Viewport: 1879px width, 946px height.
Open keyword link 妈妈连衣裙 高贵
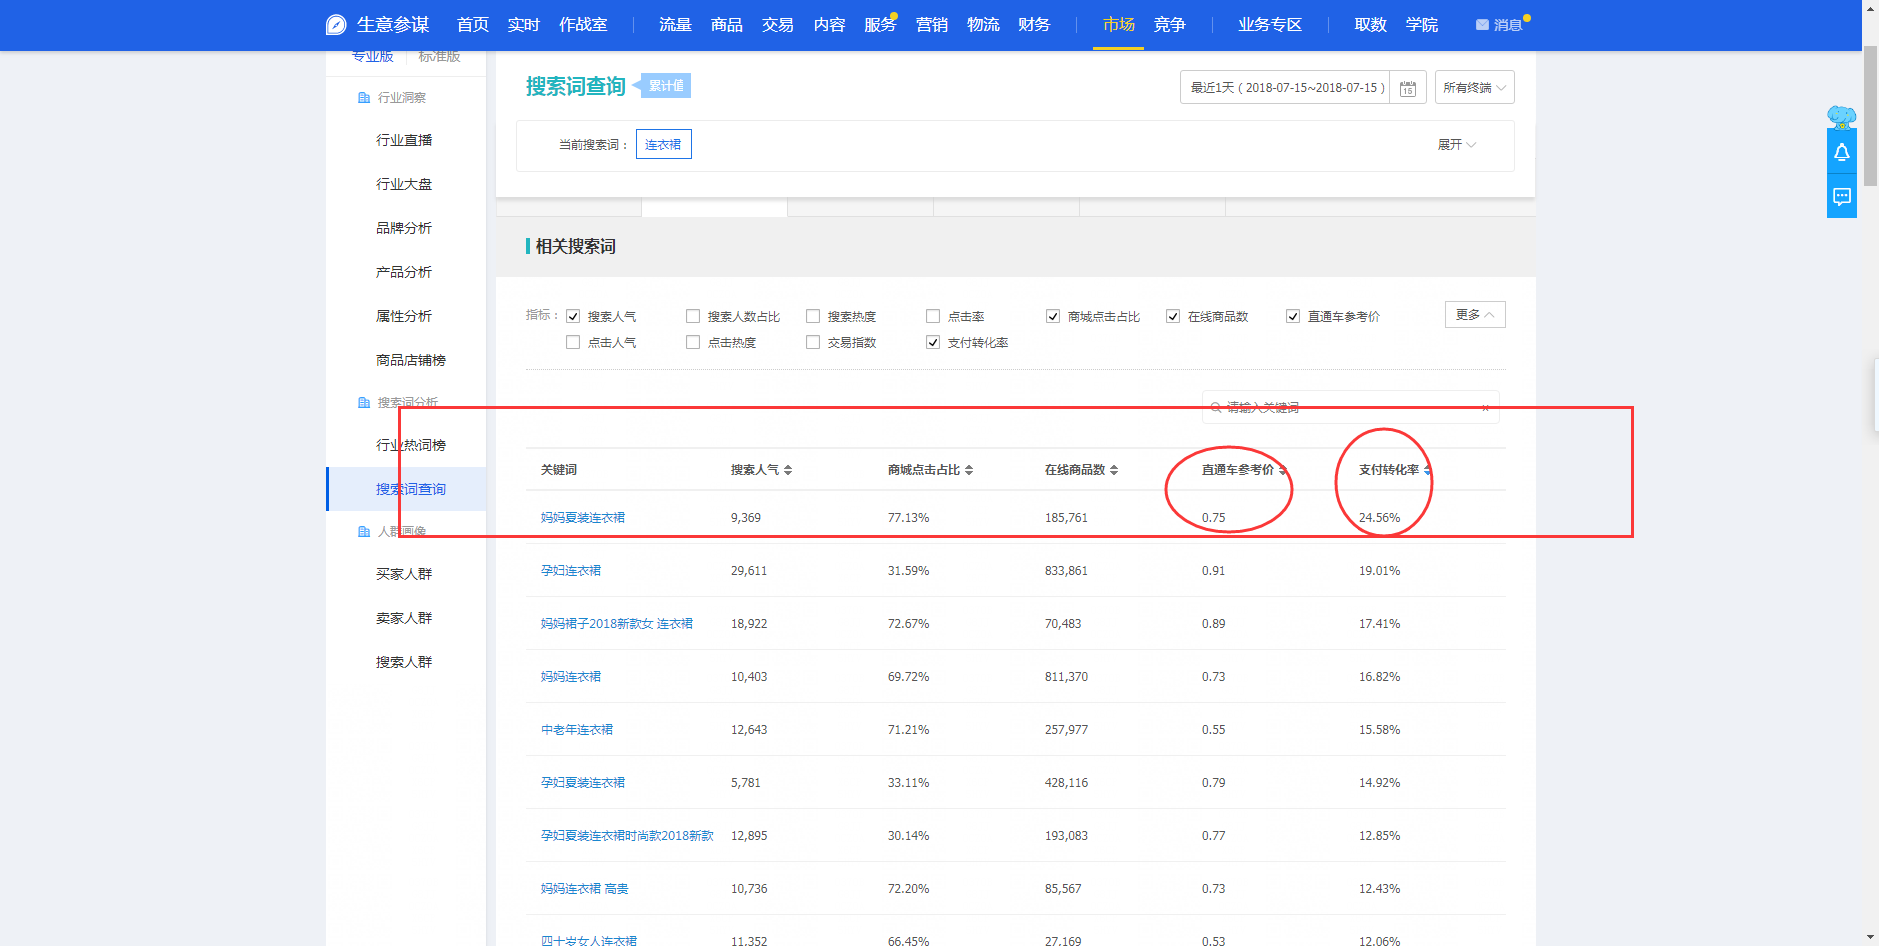click(585, 889)
